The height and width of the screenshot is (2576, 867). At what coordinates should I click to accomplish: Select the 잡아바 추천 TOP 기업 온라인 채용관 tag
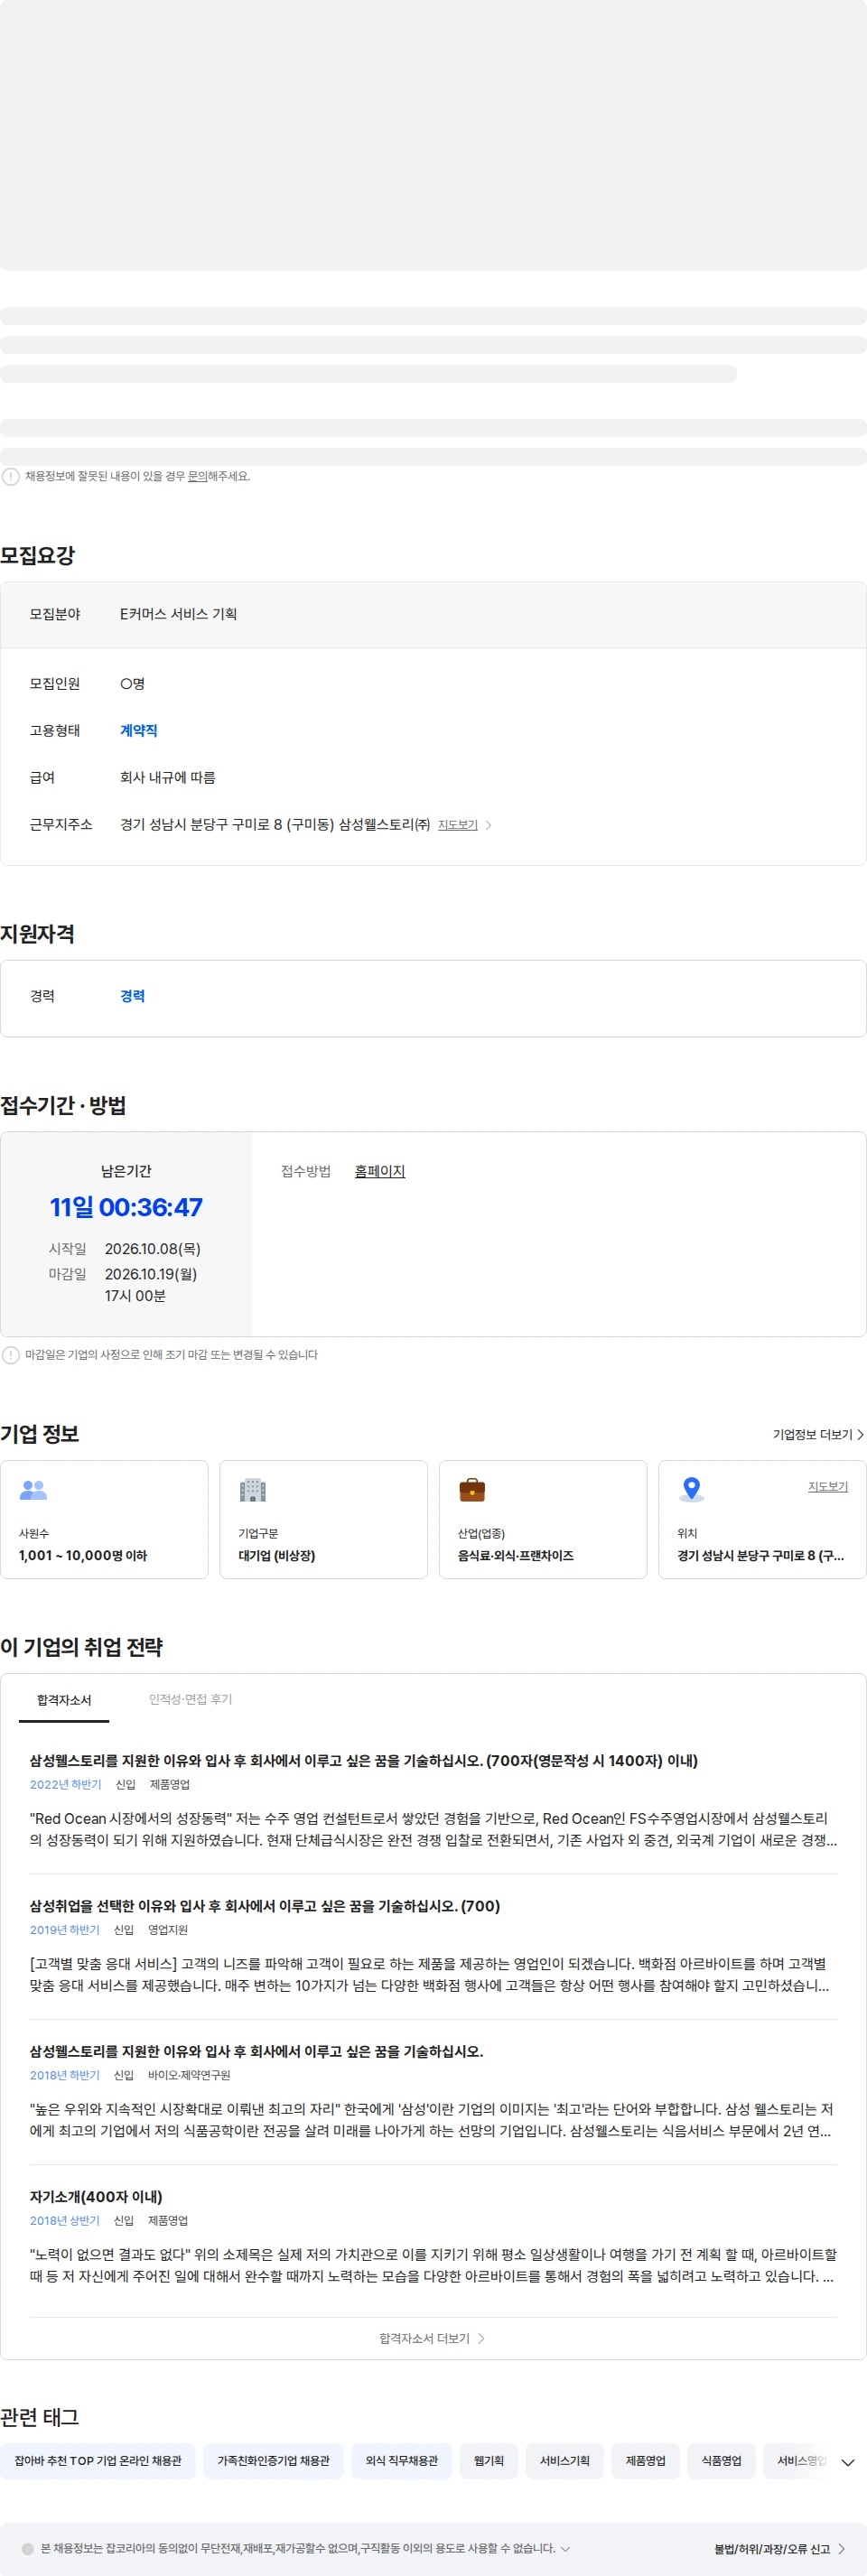coord(98,2461)
